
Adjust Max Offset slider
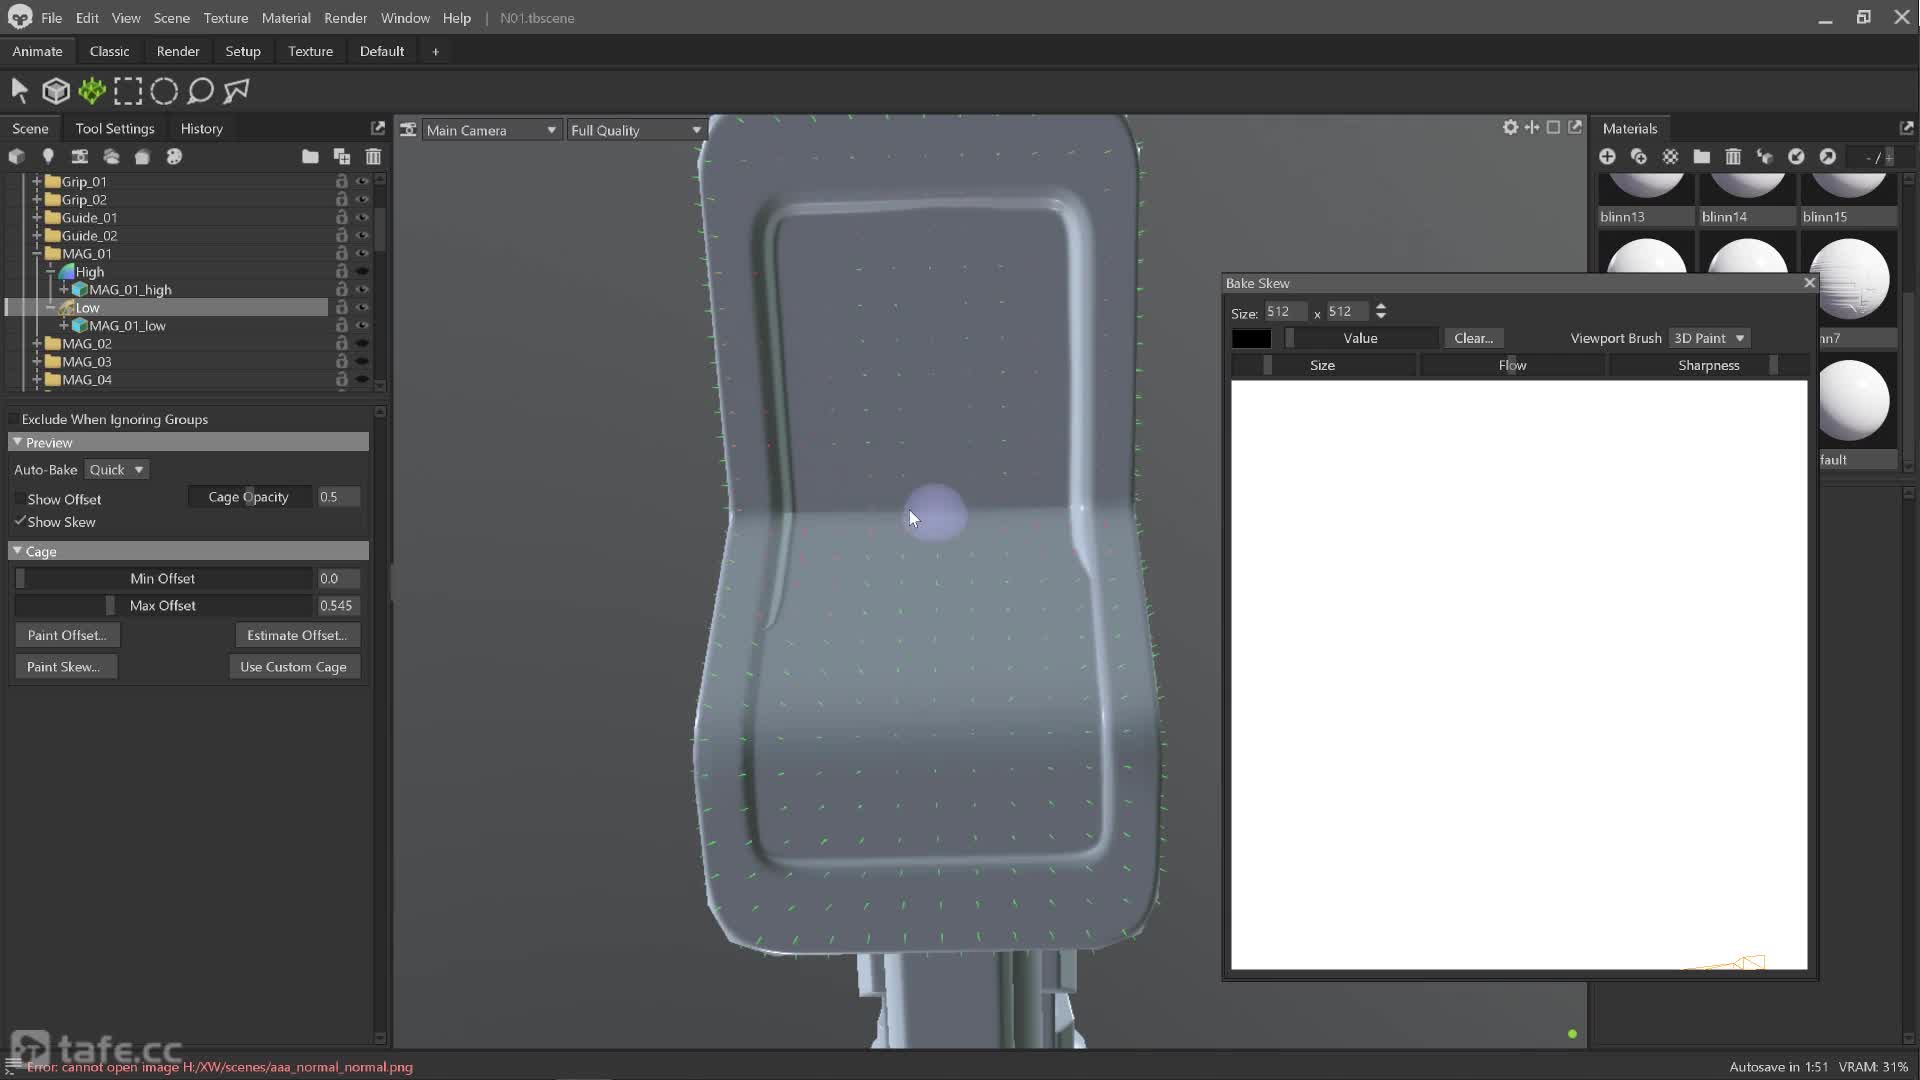point(163,606)
